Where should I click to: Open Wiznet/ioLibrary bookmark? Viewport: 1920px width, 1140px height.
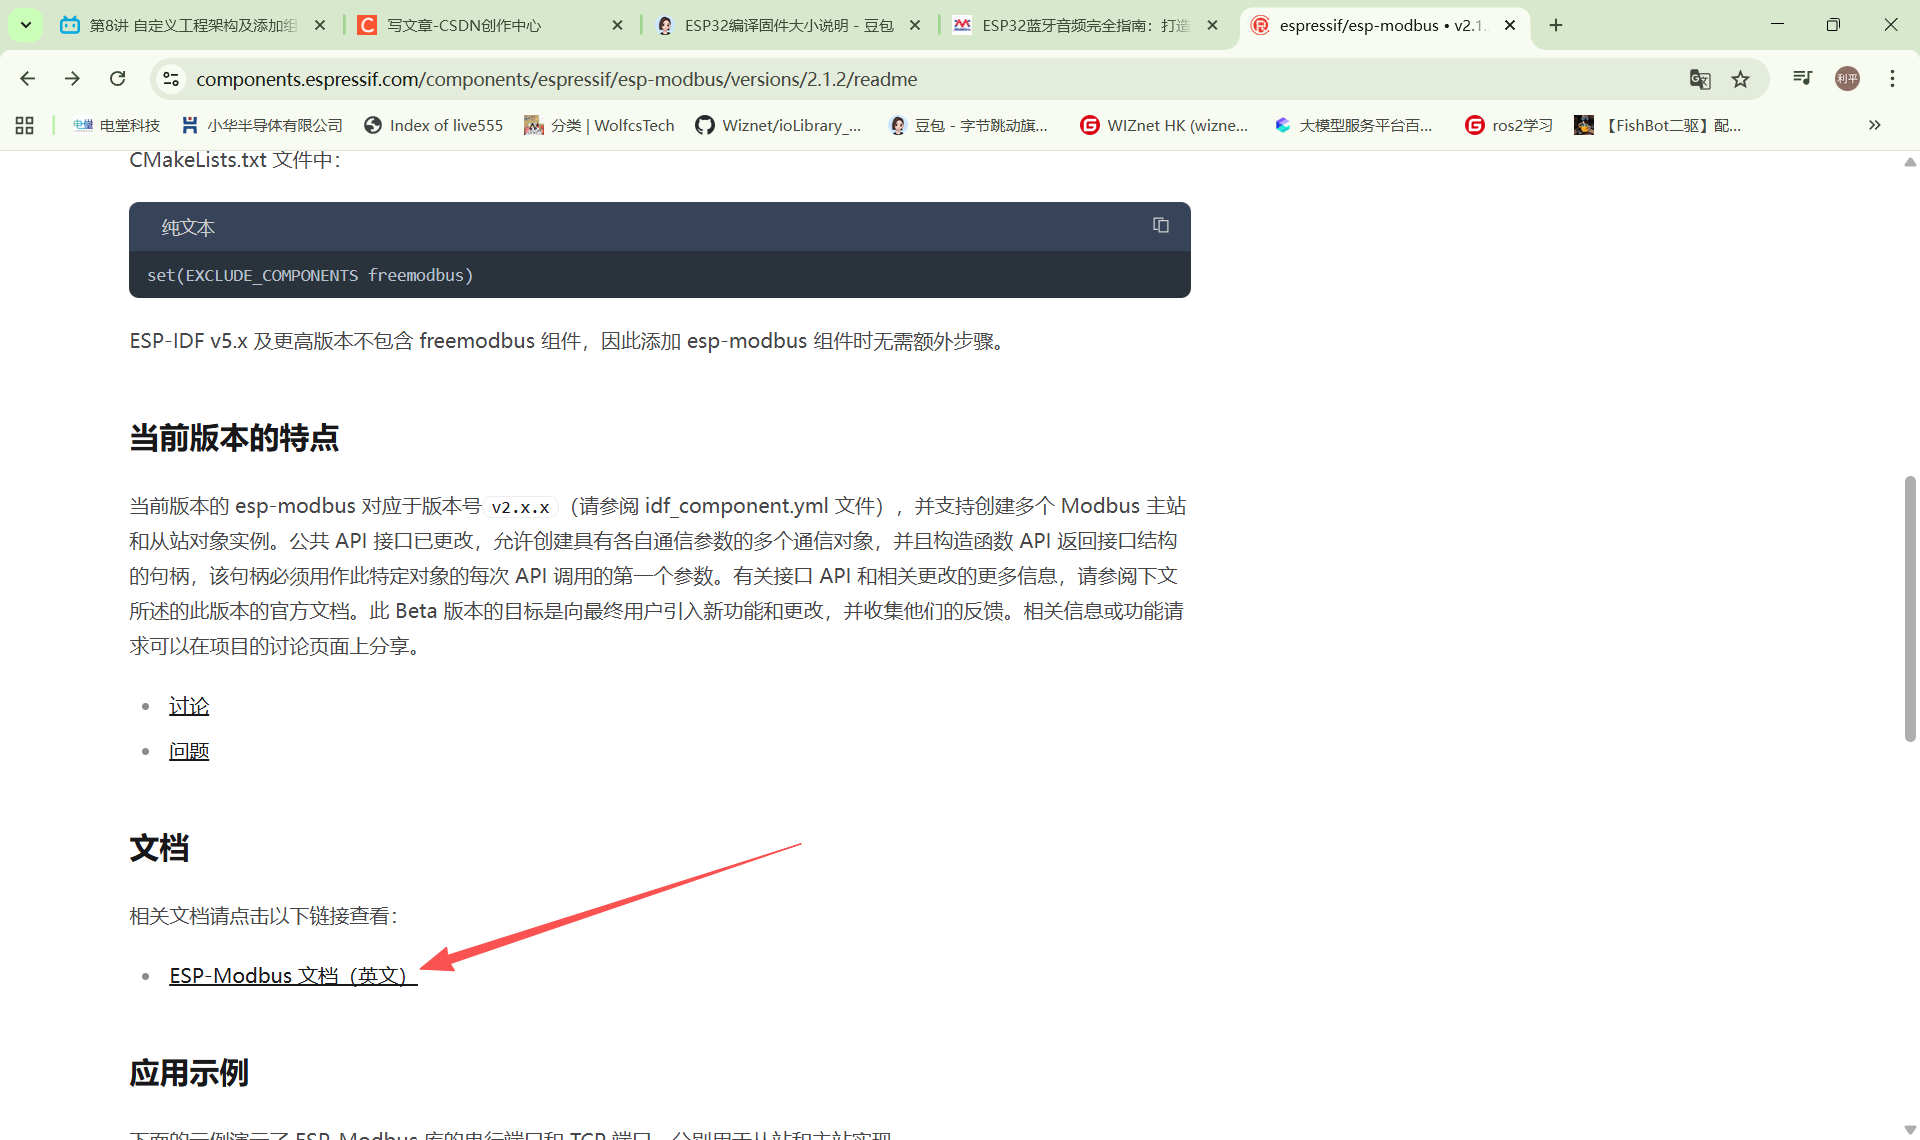[x=779, y=125]
